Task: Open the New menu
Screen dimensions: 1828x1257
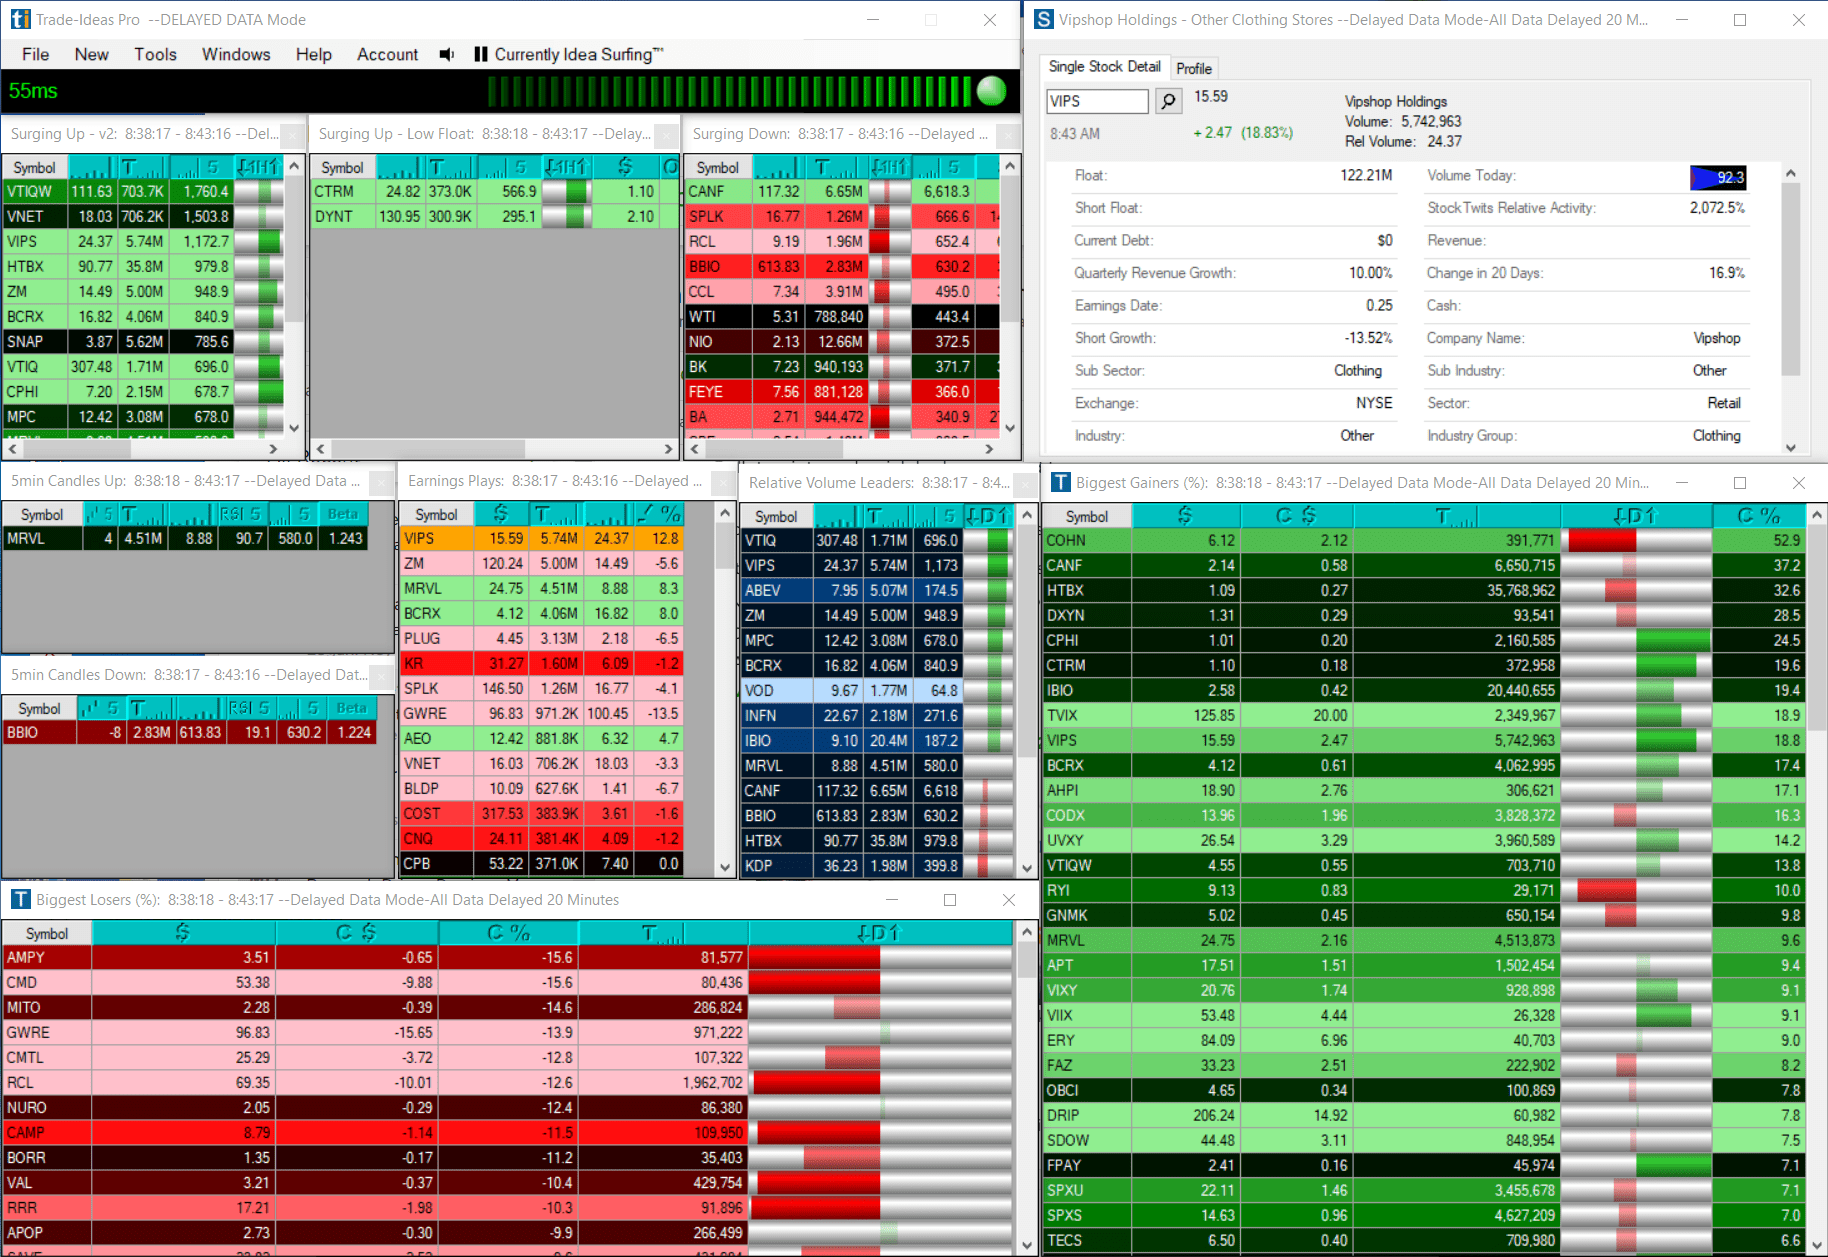Action: [x=92, y=54]
